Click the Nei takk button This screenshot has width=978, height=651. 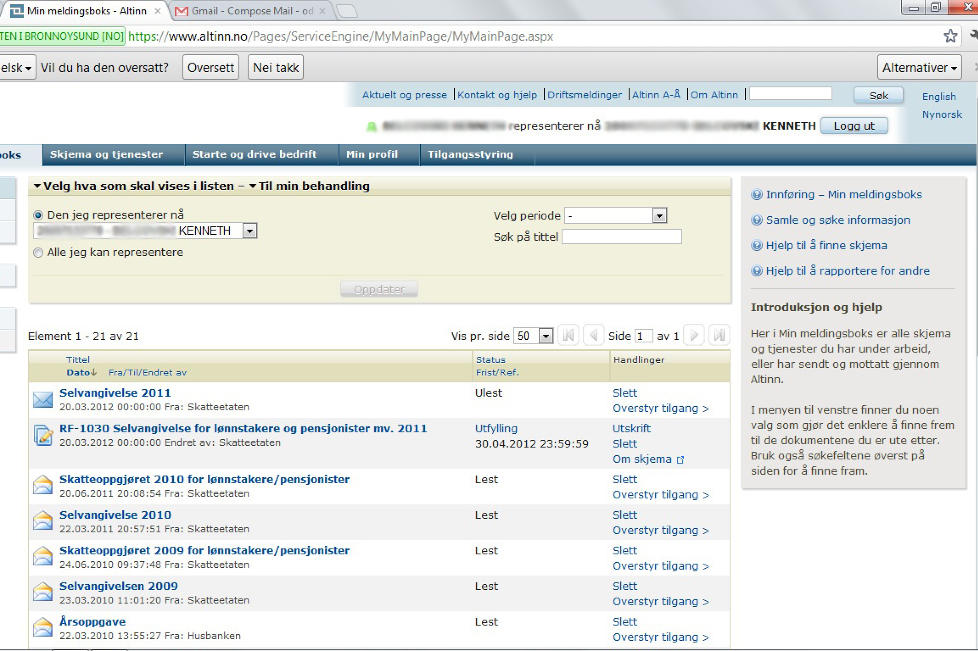click(x=276, y=67)
